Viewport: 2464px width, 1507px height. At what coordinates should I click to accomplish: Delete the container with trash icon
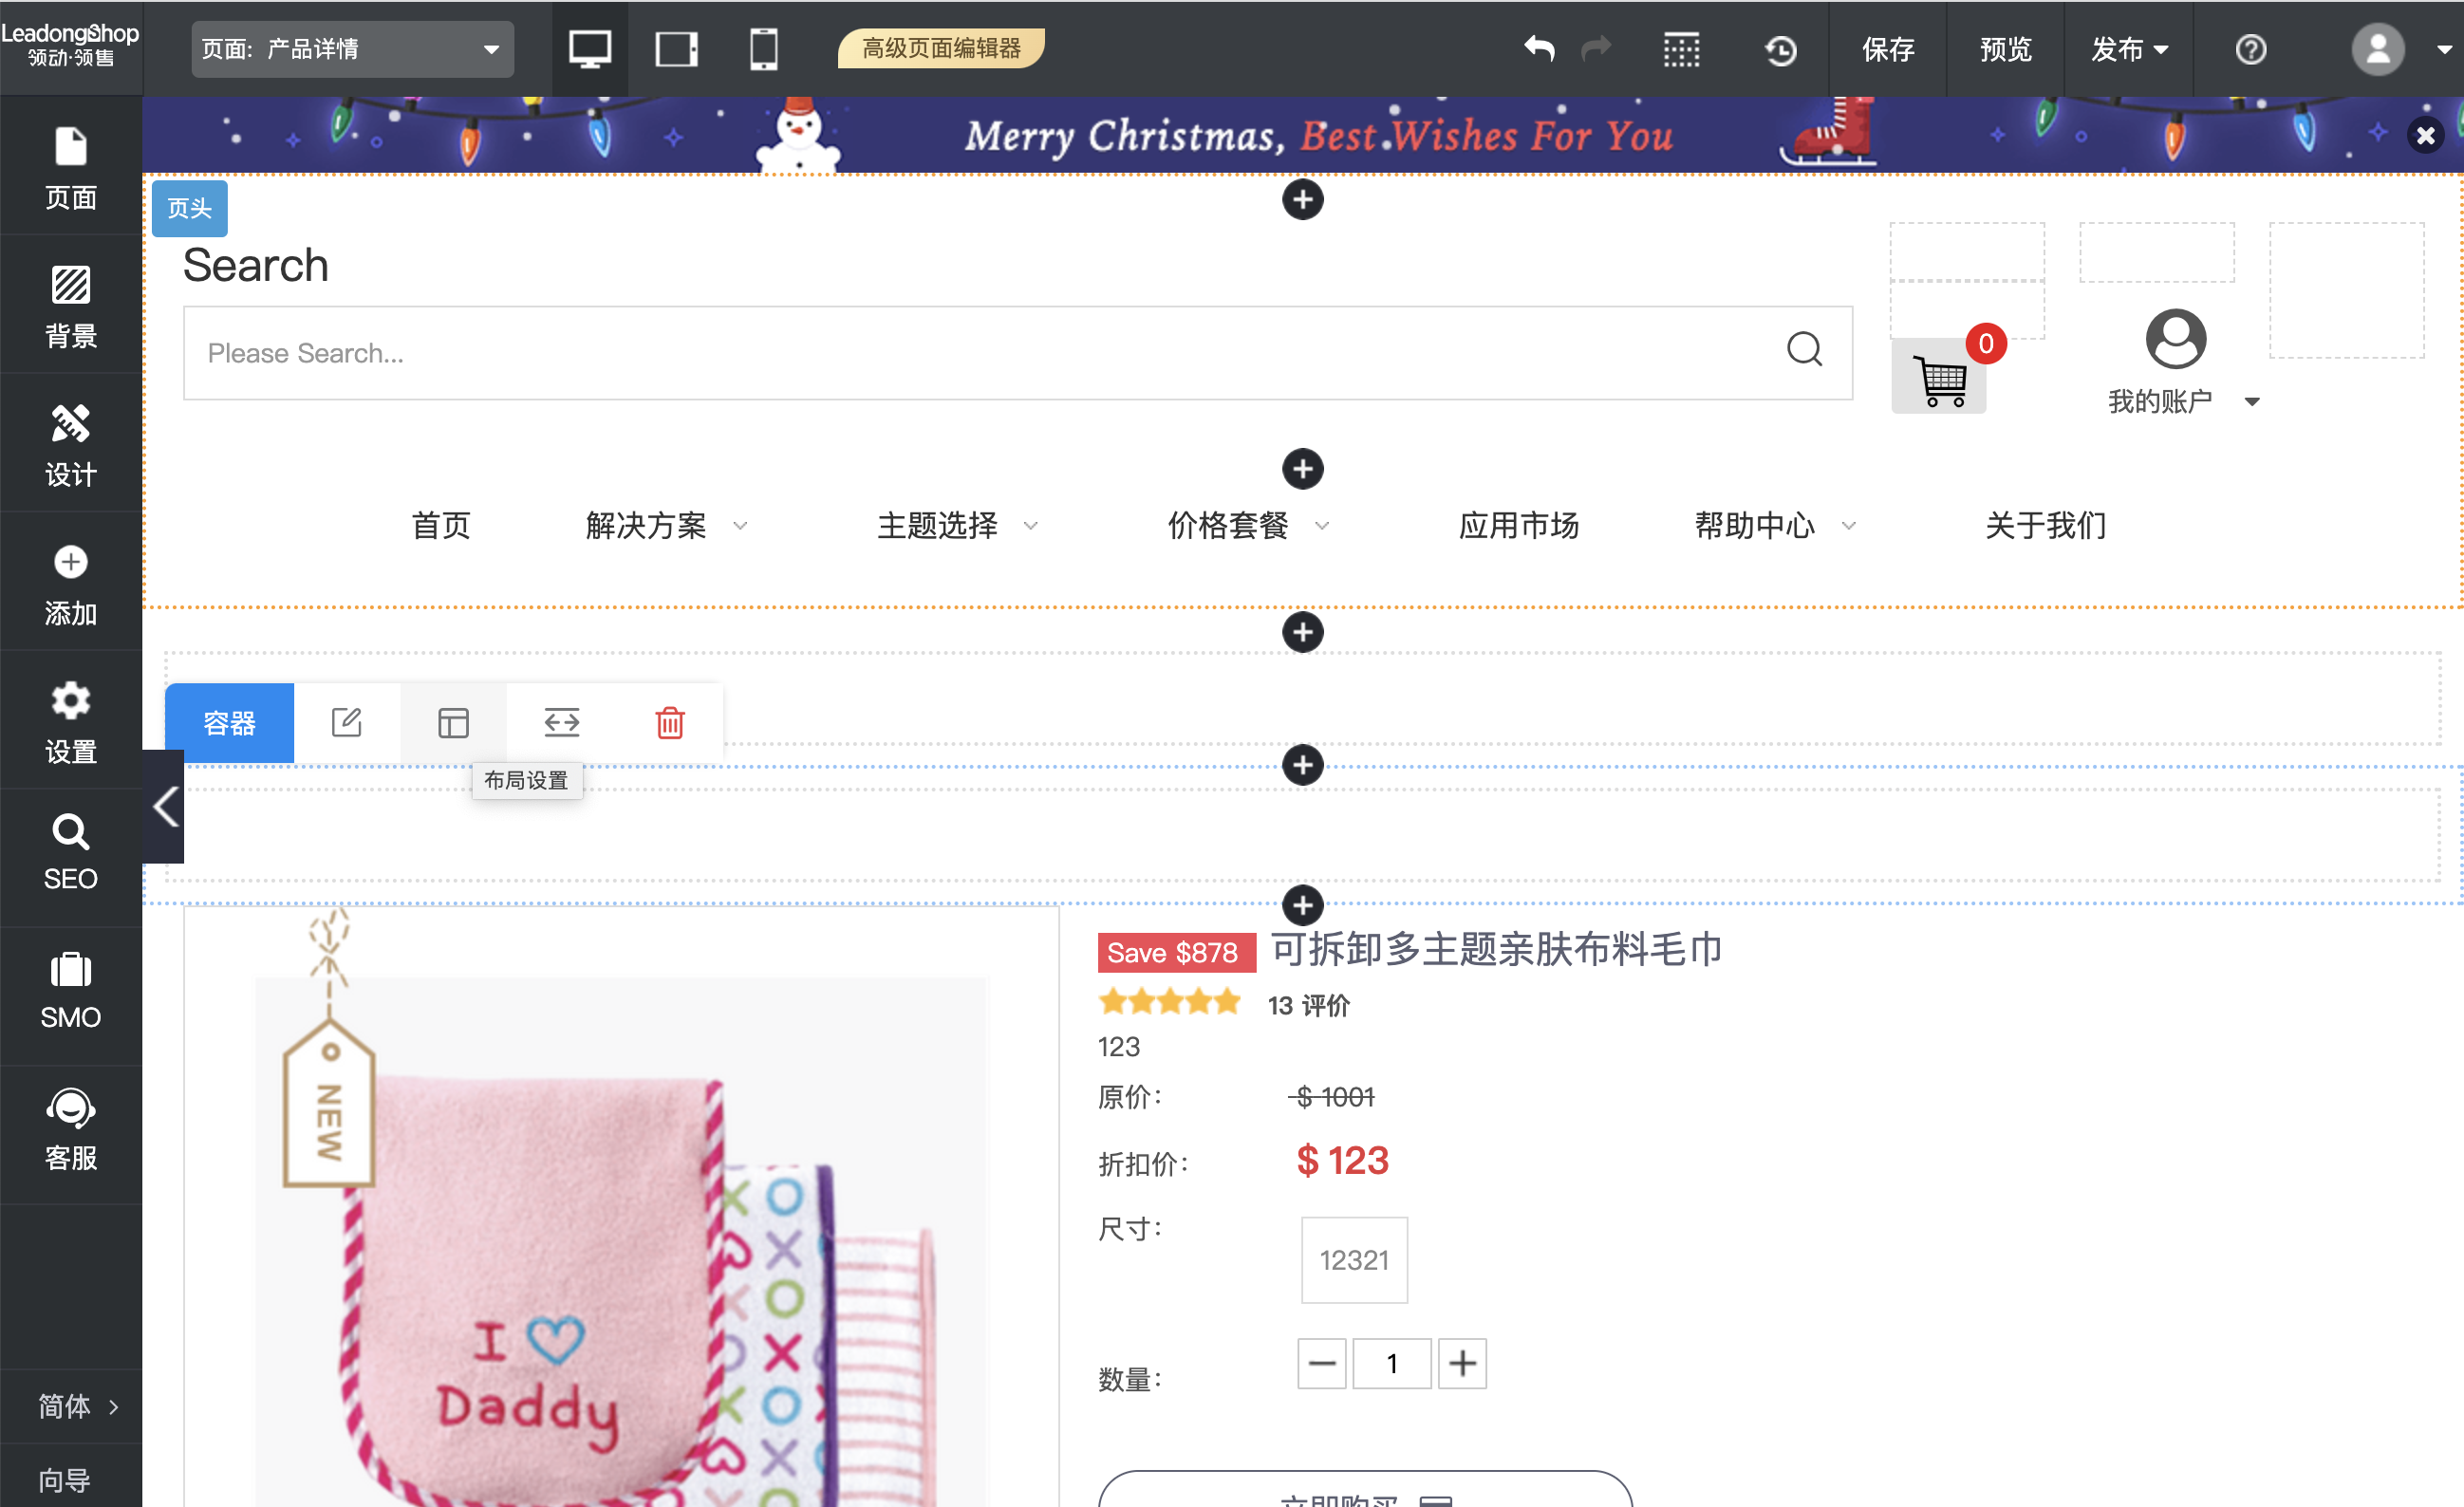click(x=669, y=722)
